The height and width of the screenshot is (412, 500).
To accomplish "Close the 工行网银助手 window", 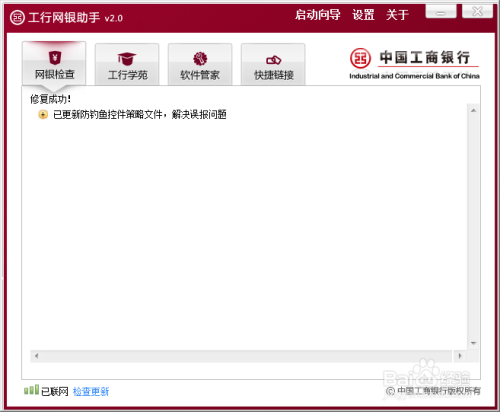I will pyautogui.click(x=477, y=12).
